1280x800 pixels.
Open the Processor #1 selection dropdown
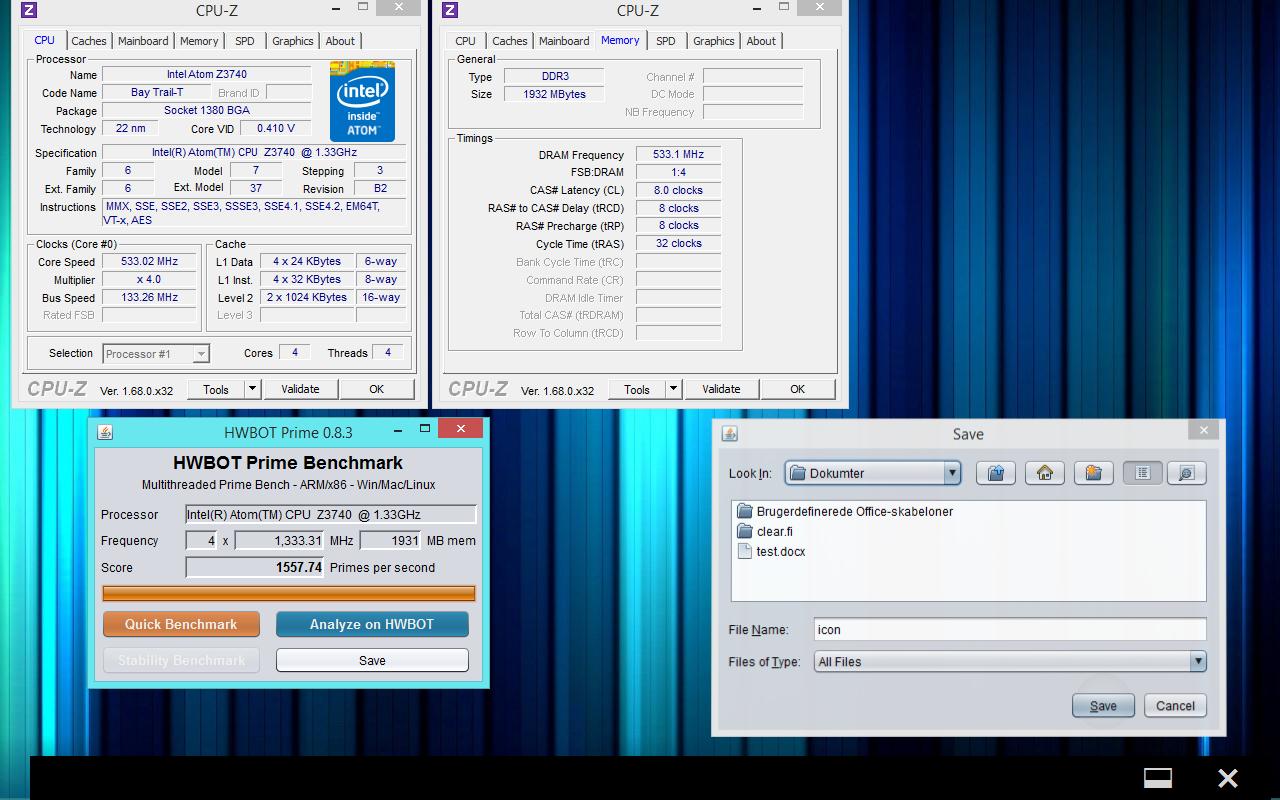pyautogui.click(x=155, y=353)
